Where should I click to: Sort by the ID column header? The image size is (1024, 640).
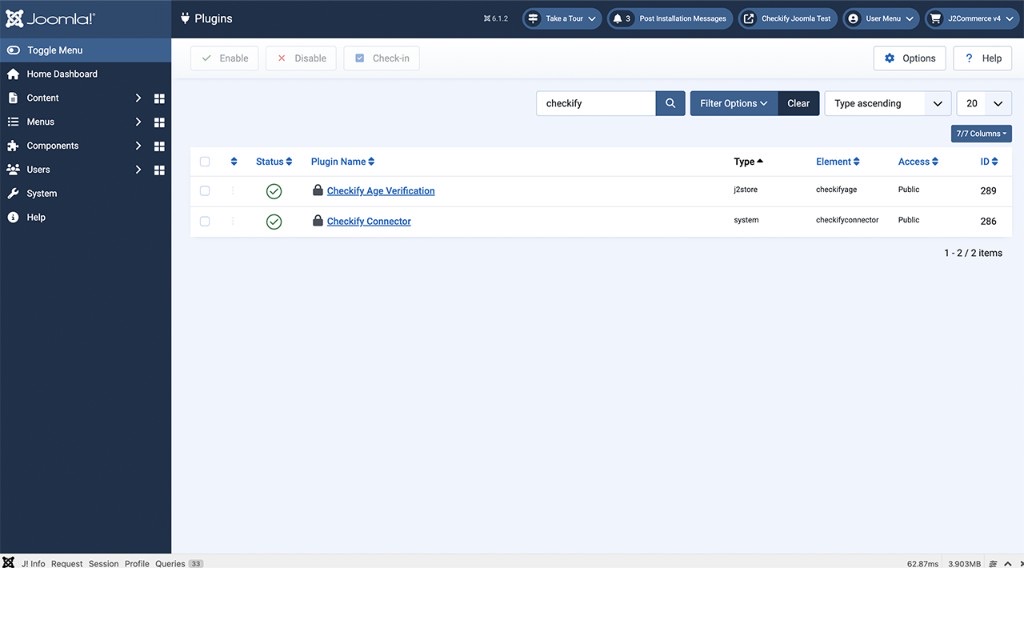coord(989,161)
